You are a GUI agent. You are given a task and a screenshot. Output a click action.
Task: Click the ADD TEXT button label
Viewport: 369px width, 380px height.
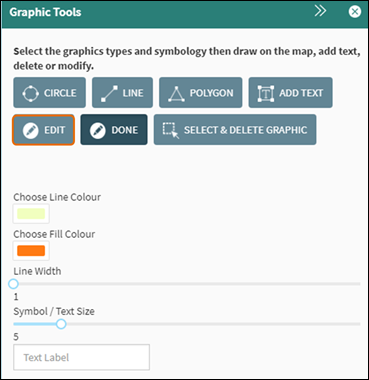point(301,93)
